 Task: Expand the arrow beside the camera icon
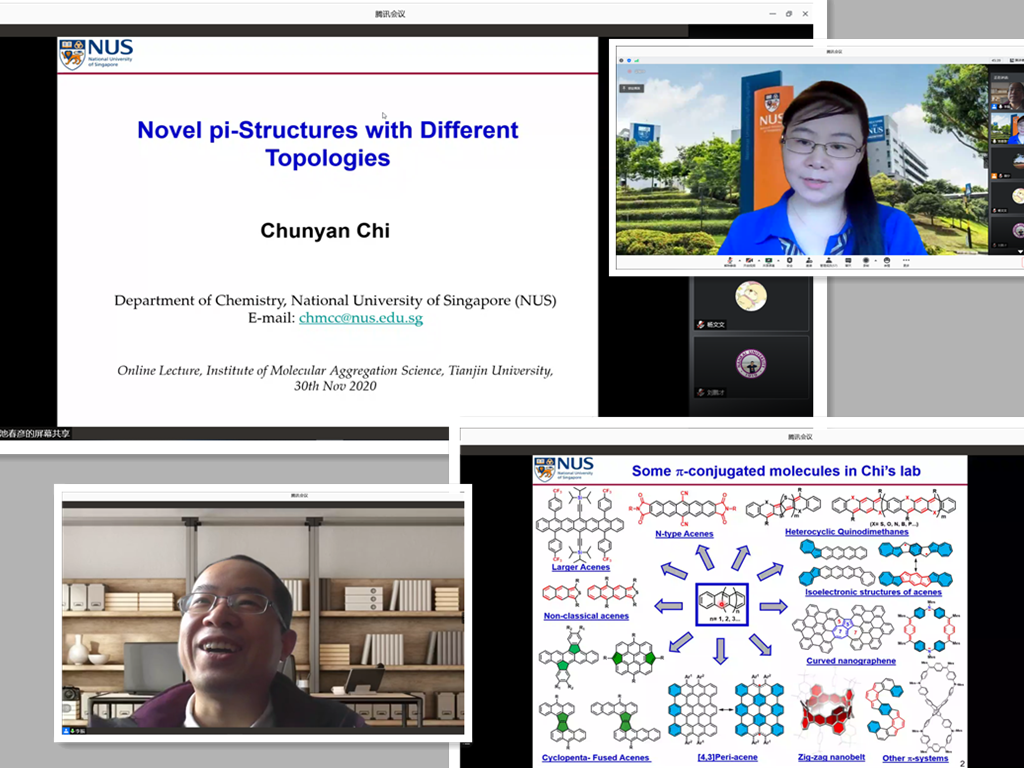[759, 260]
